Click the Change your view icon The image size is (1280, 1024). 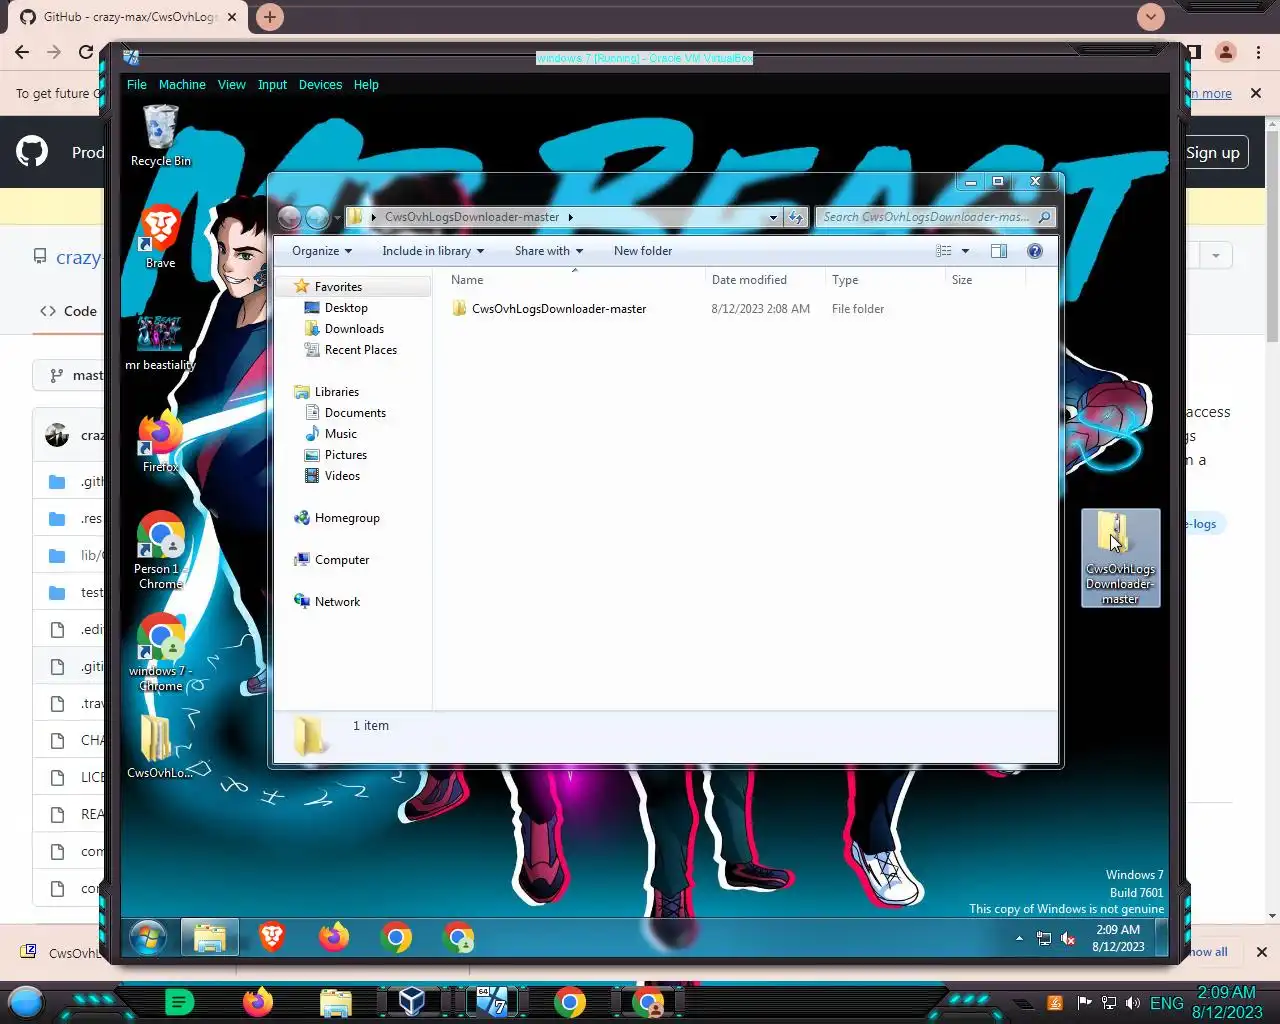tap(943, 251)
